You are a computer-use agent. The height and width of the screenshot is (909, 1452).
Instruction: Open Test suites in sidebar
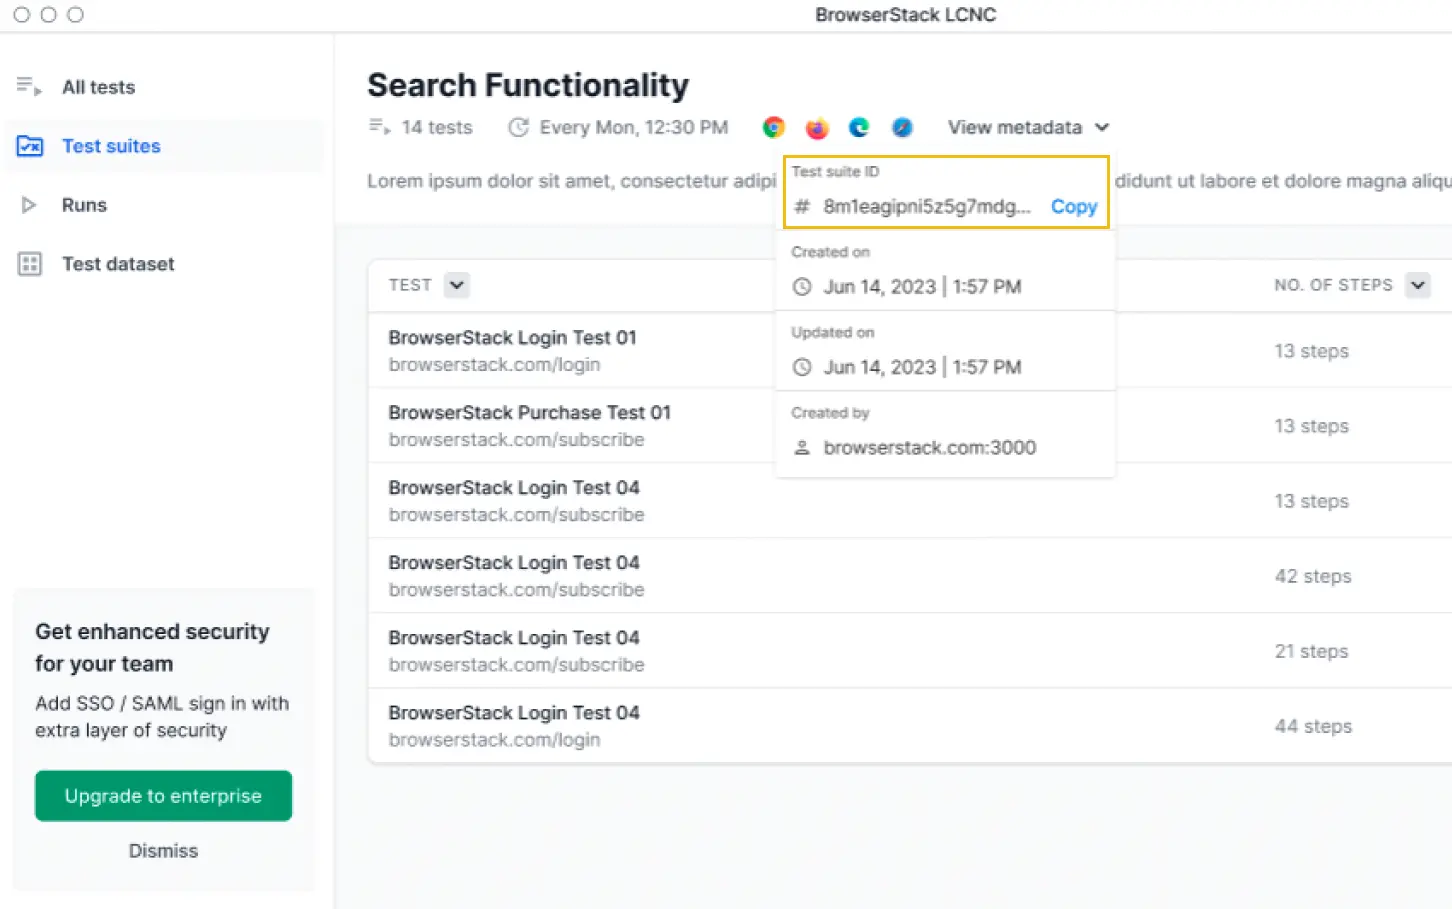tap(111, 146)
